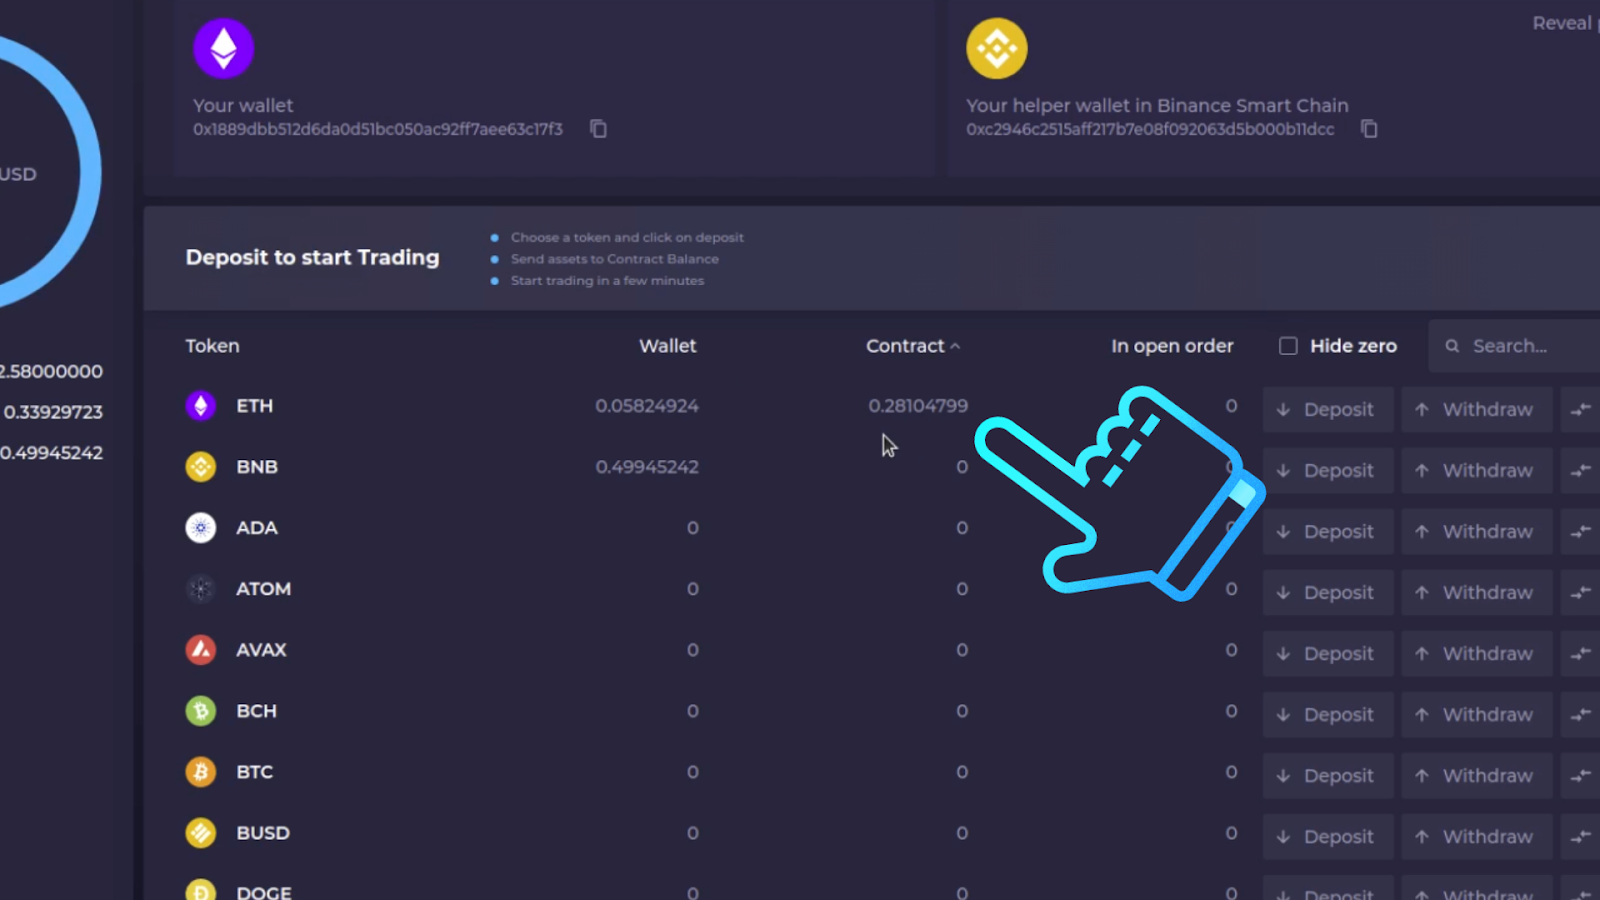Click the BNB token icon in the table
The height and width of the screenshot is (900, 1600).
tap(201, 467)
